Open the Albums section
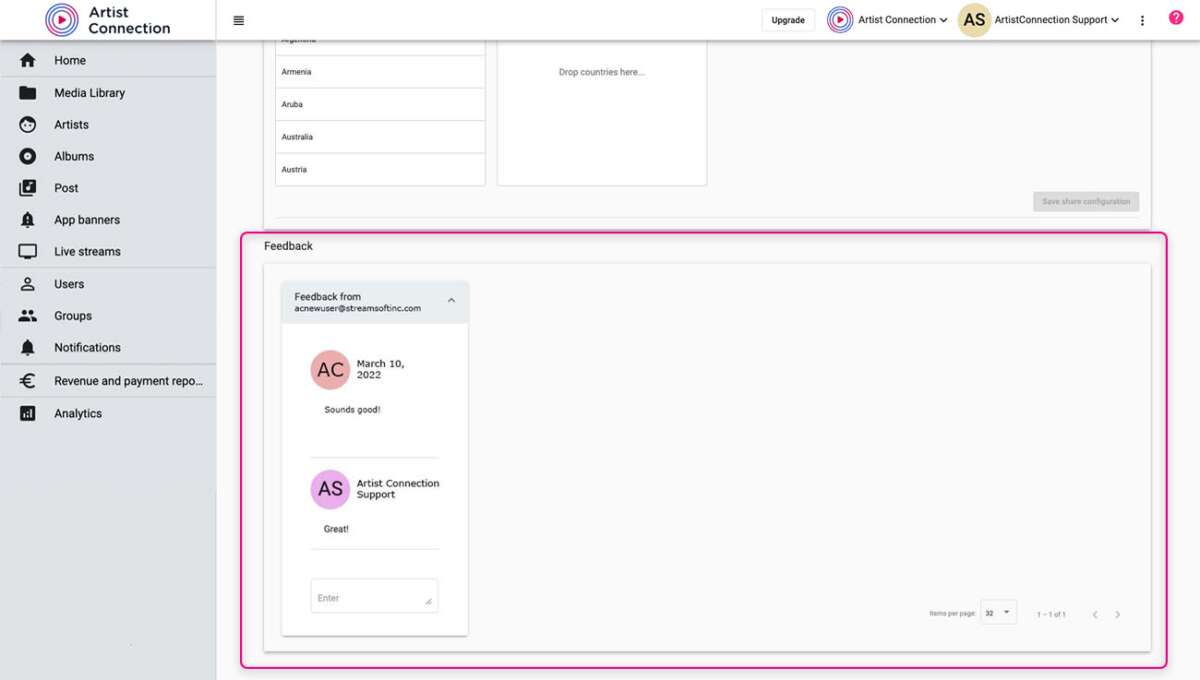 pos(74,156)
